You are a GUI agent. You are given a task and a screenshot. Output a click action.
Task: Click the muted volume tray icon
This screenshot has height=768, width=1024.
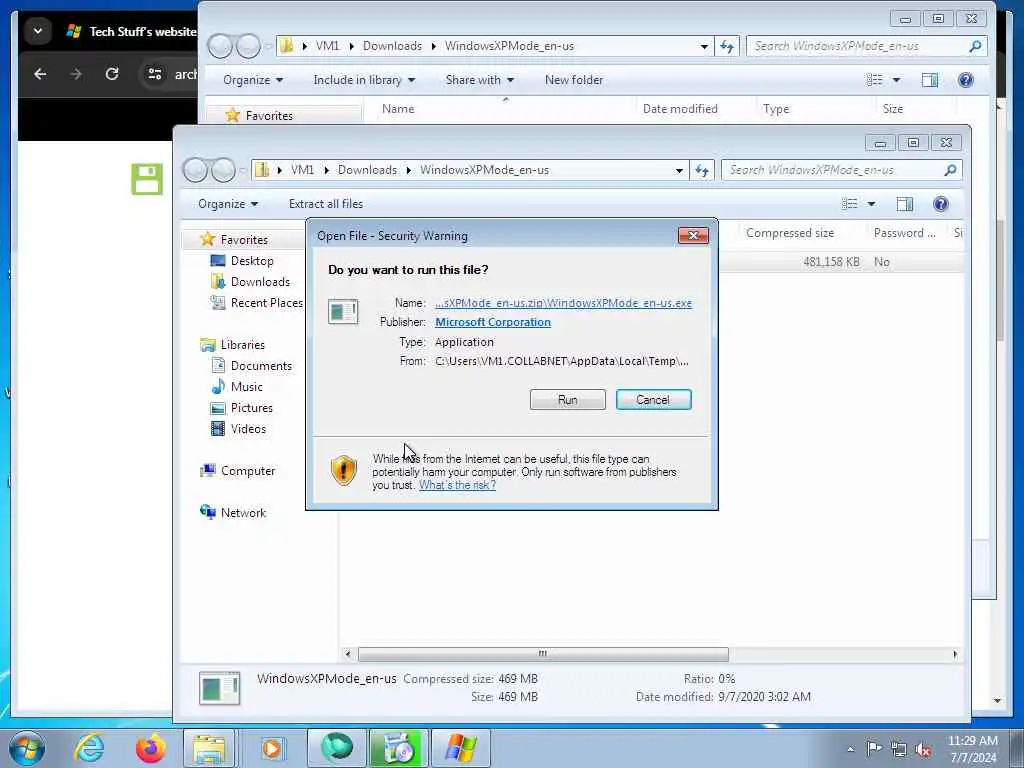tap(923, 749)
